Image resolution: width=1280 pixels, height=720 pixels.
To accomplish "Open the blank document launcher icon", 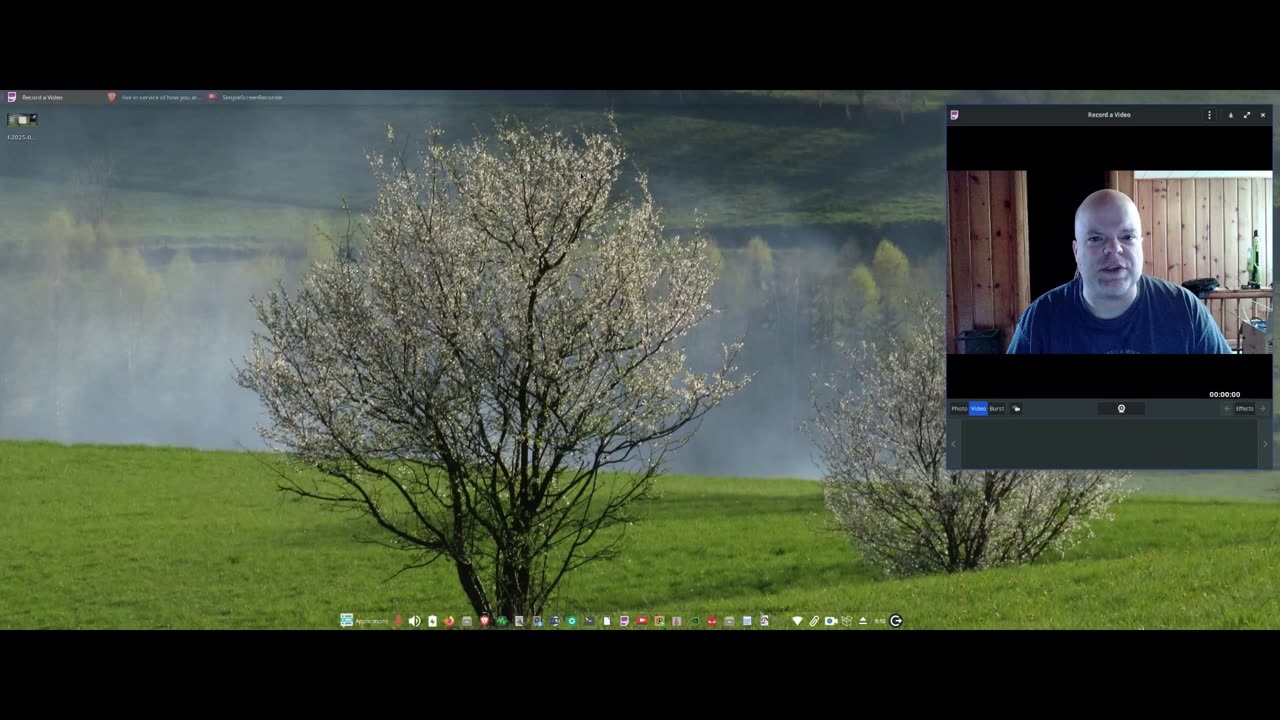I will [x=606, y=621].
